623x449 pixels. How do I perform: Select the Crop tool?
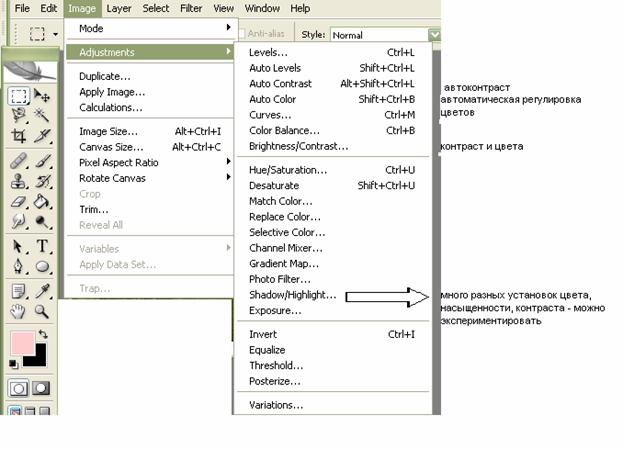pyautogui.click(x=18, y=136)
